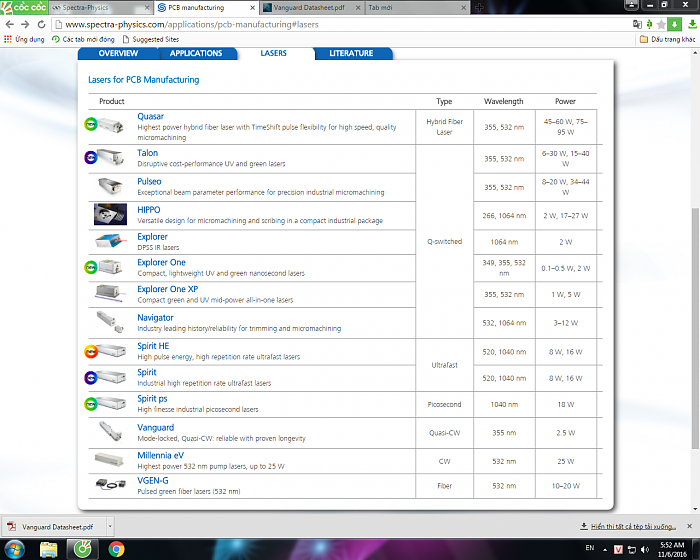This screenshot has width=700, height=560.
Task: Bookmark this page with the star icon
Action: [661, 25]
